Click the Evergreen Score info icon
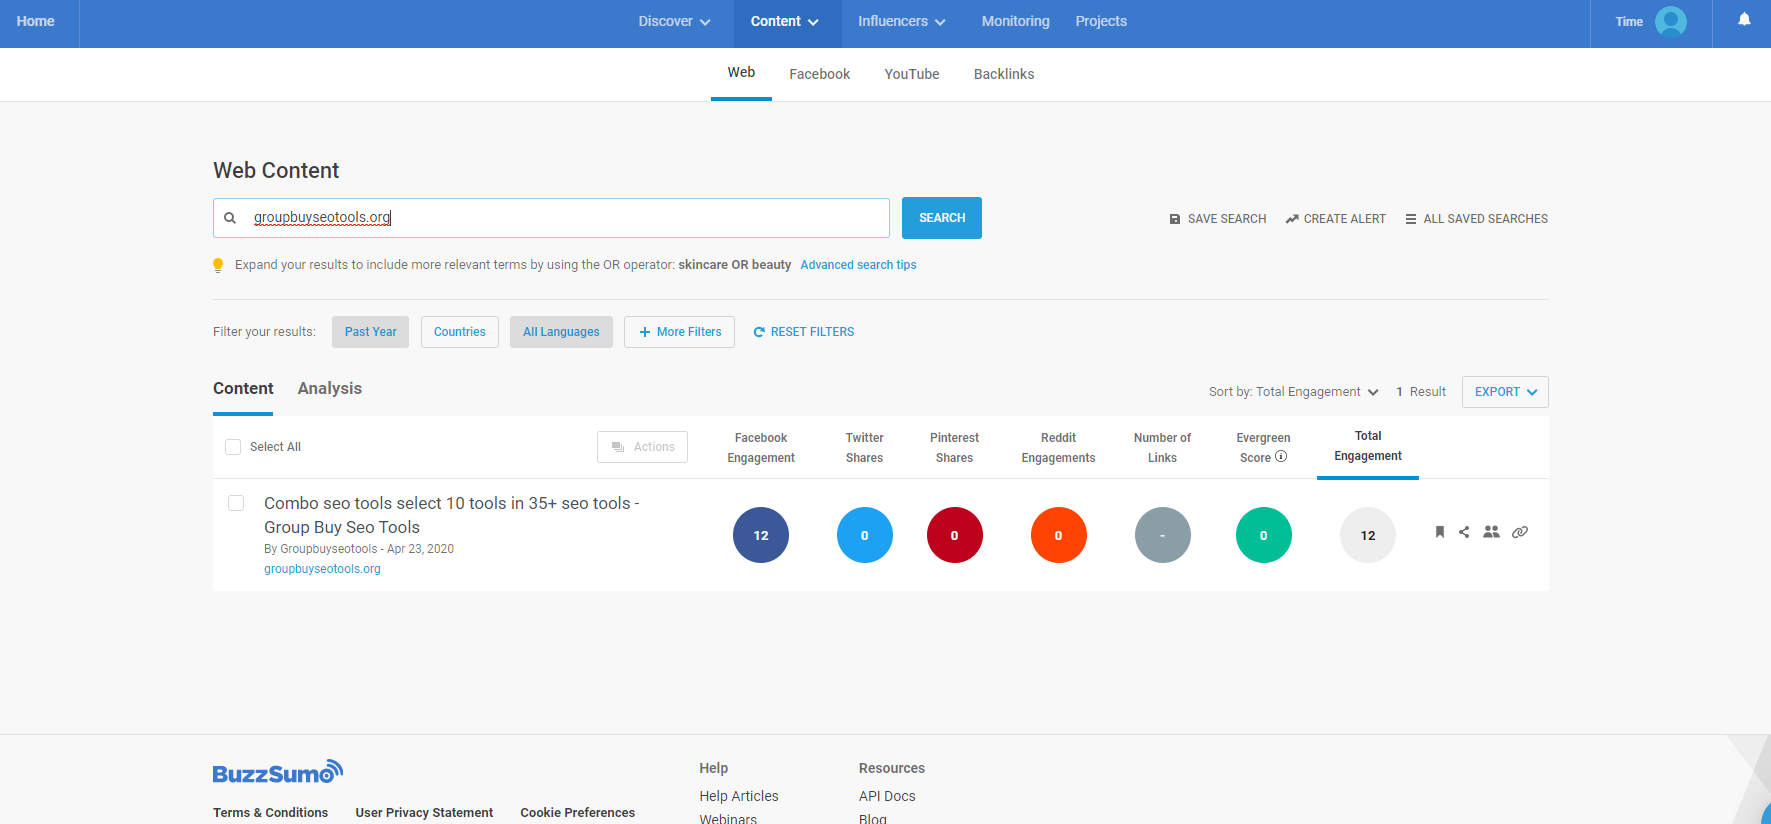 point(1281,457)
